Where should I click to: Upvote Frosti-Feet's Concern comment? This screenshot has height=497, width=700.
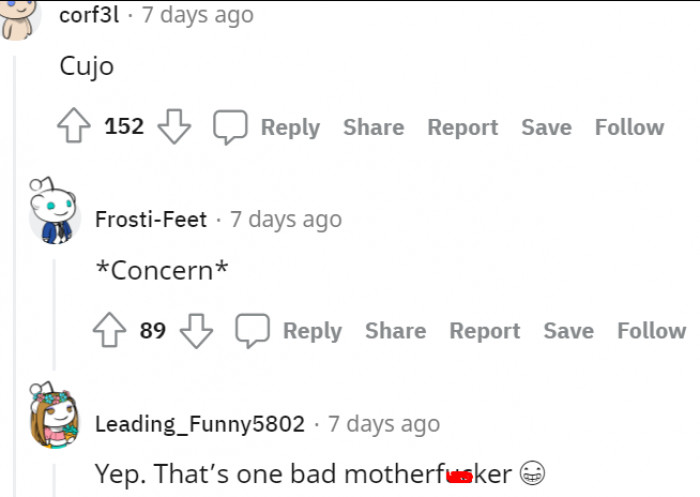click(109, 330)
